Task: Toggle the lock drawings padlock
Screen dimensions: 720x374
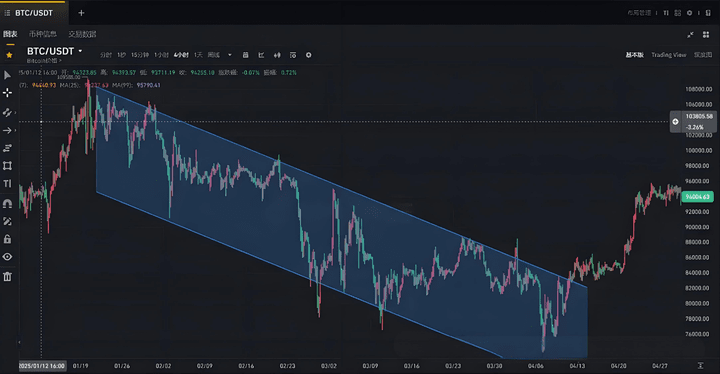Action: [7, 239]
